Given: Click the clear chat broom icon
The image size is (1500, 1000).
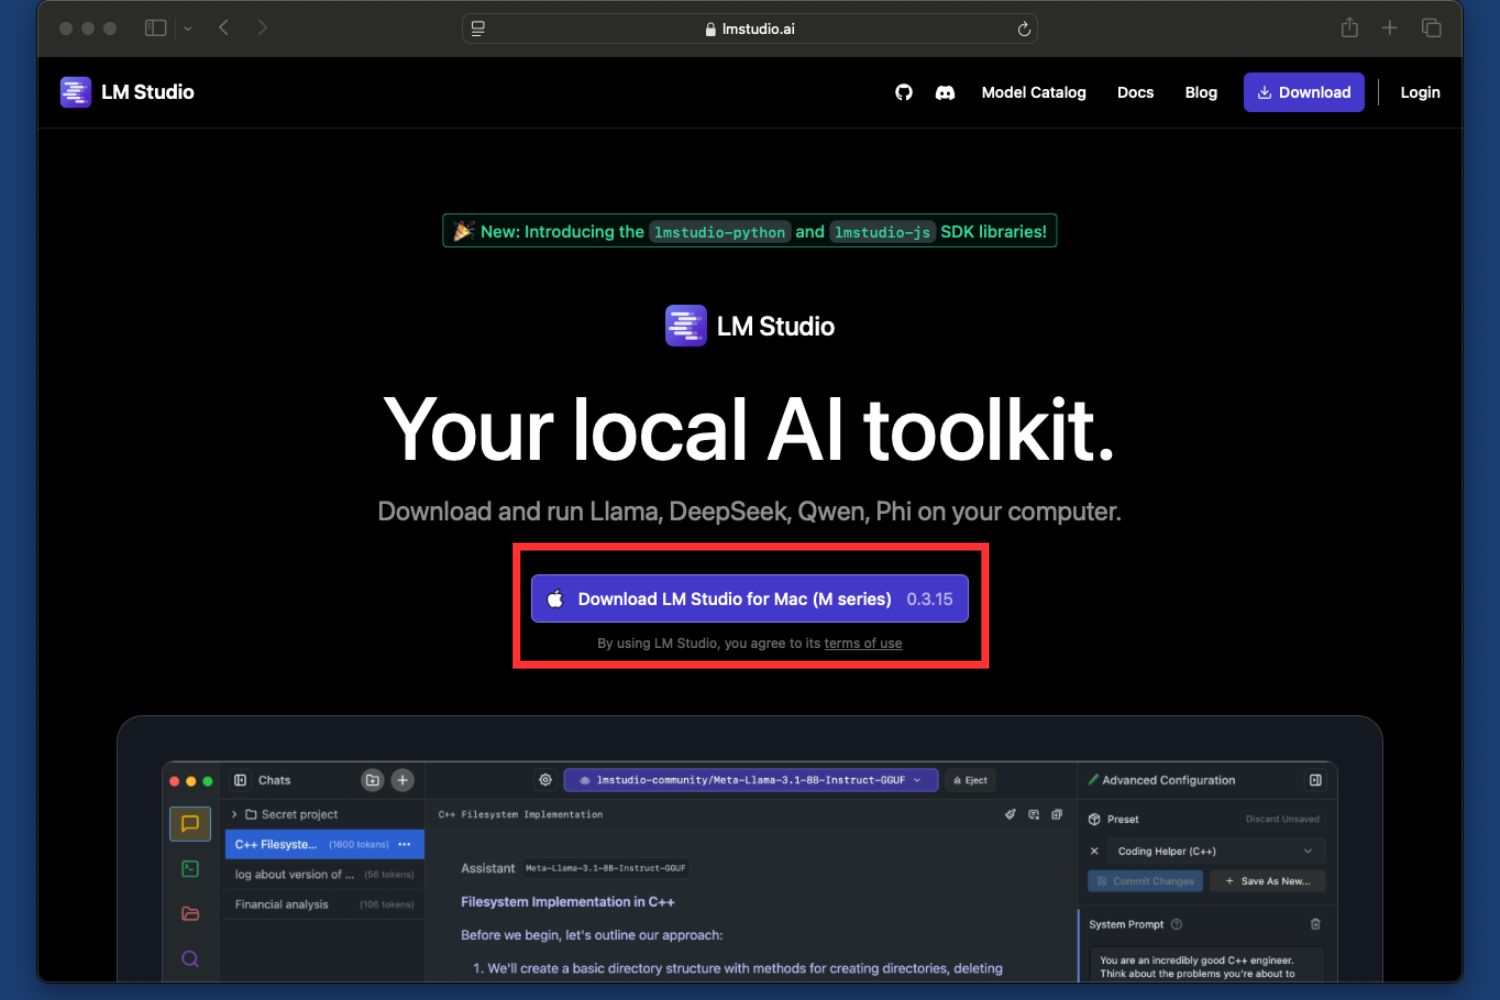Looking at the screenshot, I should (1010, 814).
